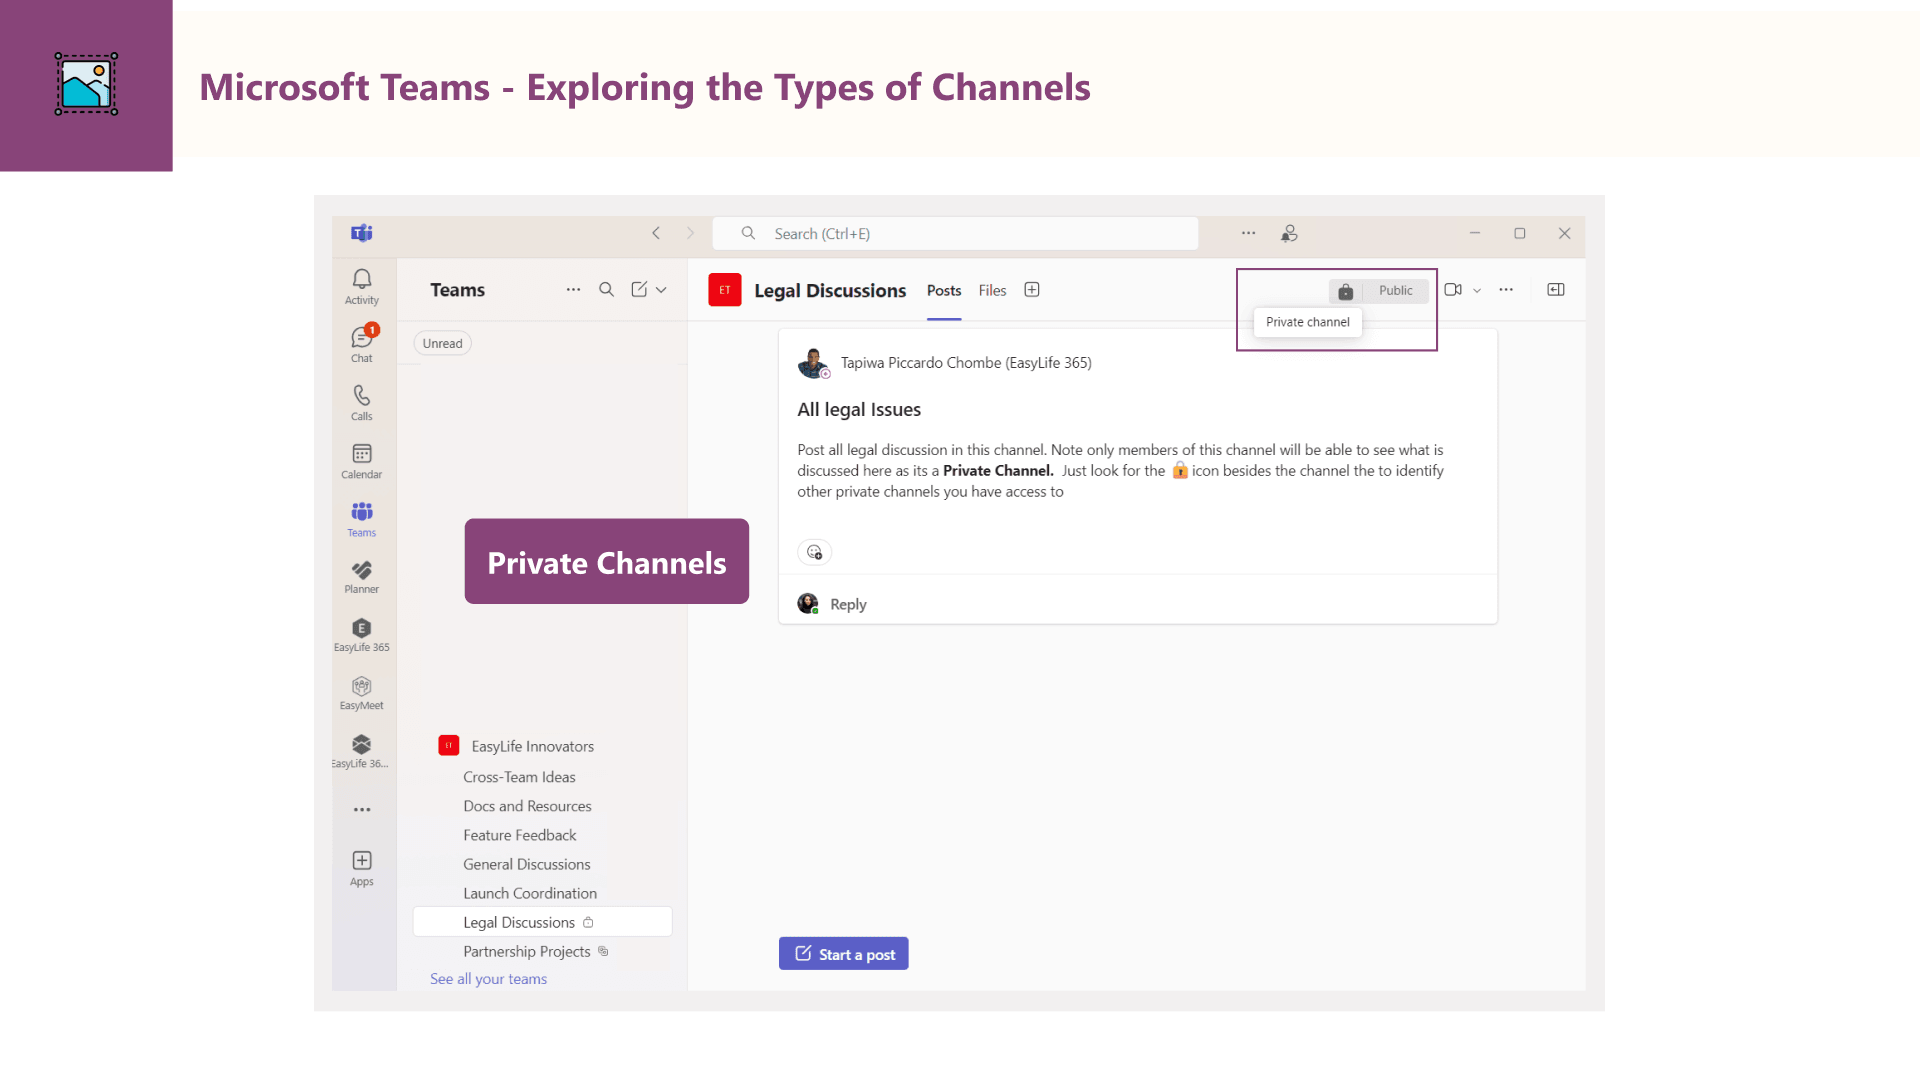This screenshot has height=1080, width=1920.
Task: Toggle the side pane icon at top right
Action: 1555,290
